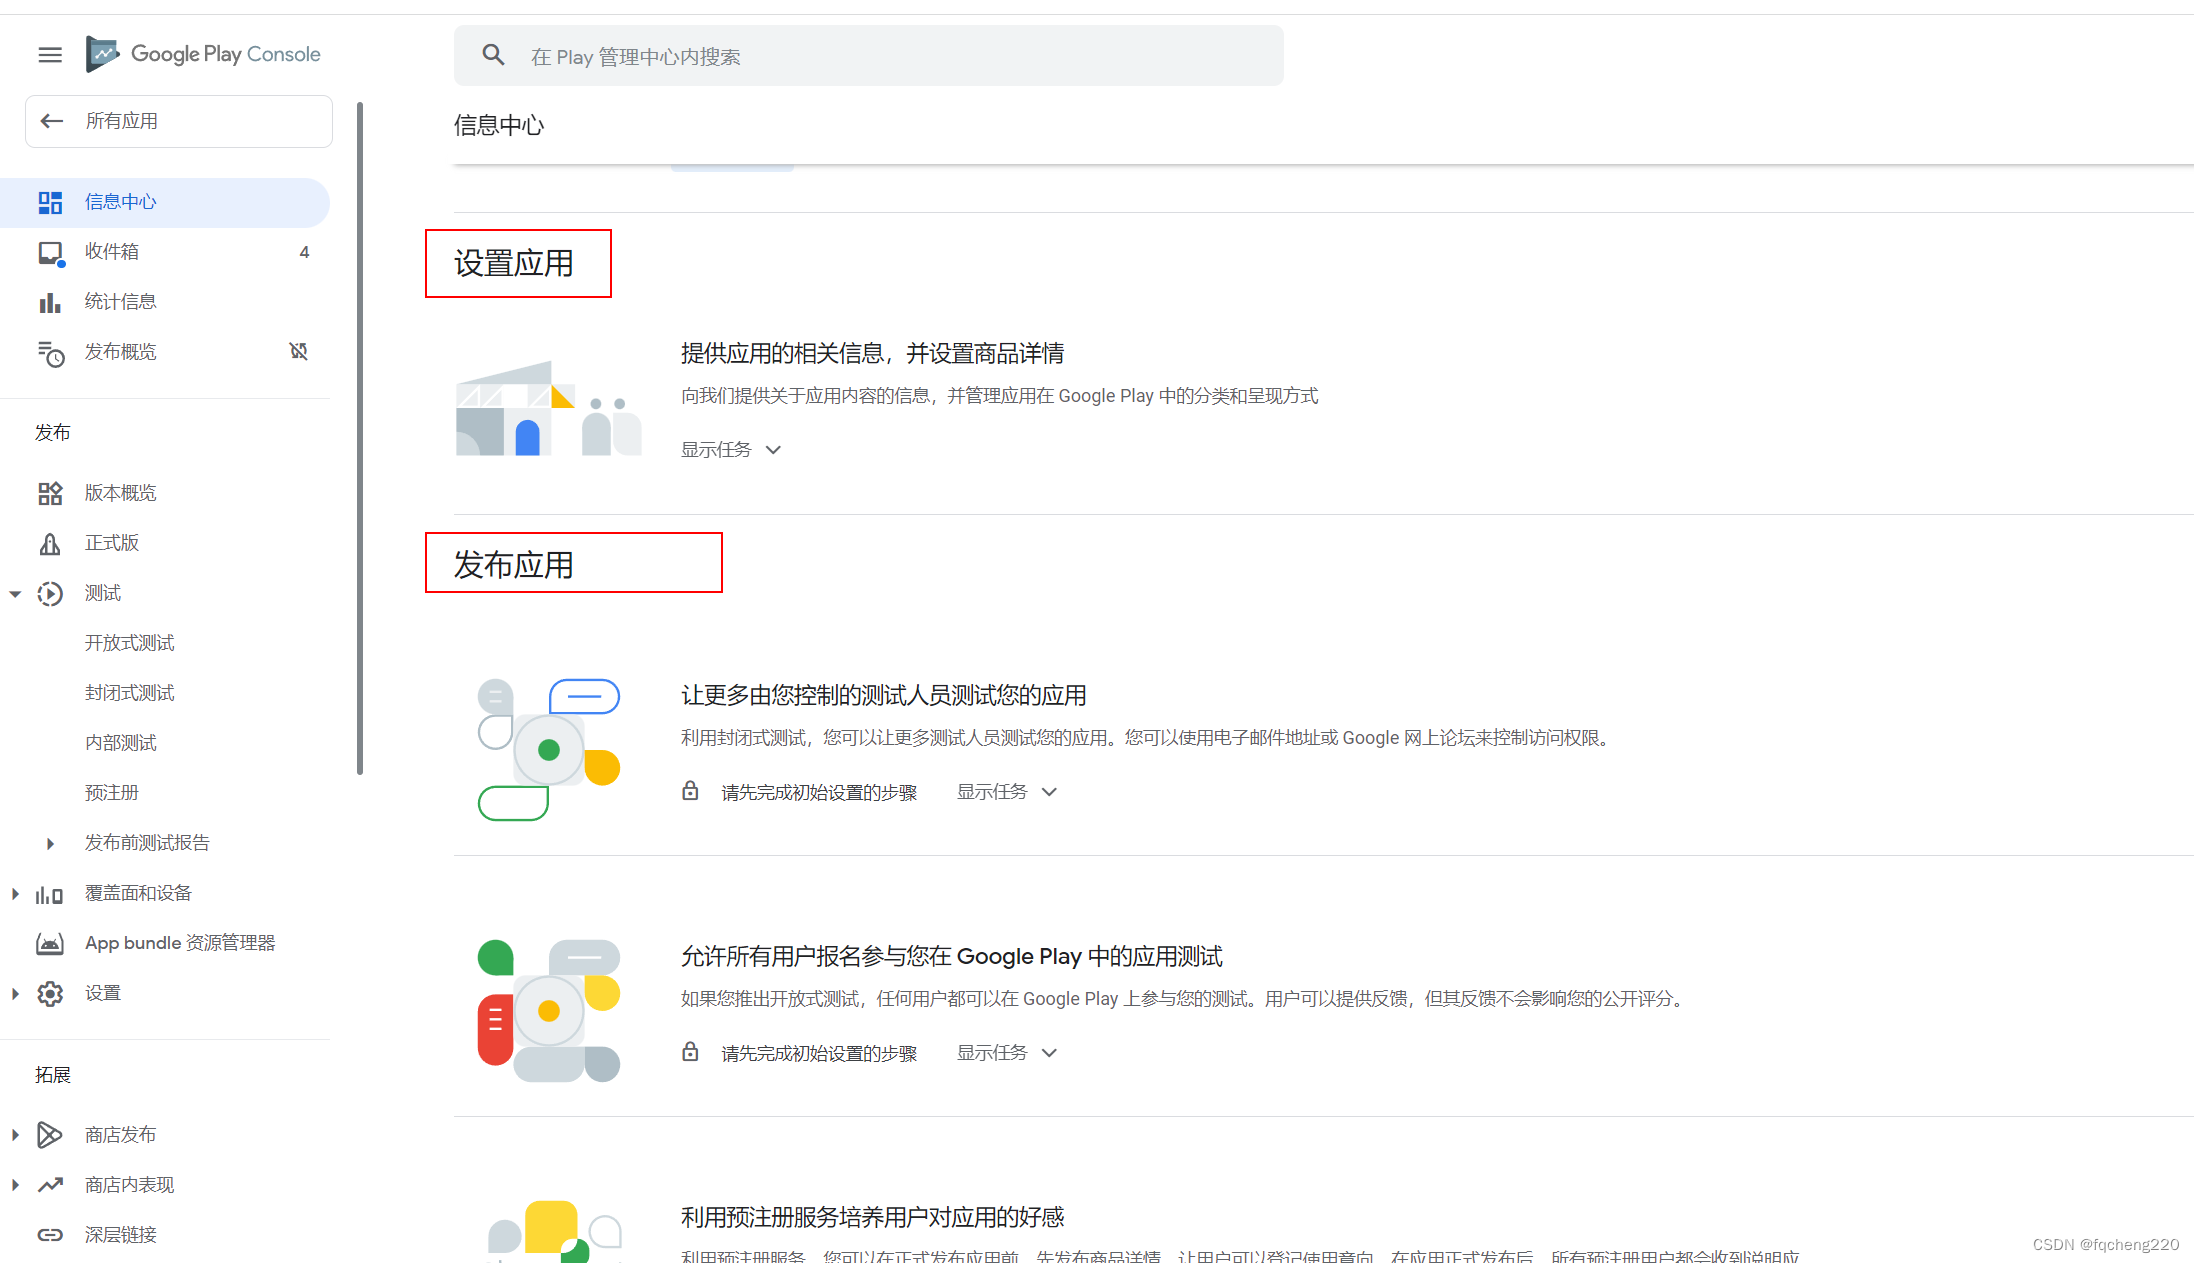This screenshot has width=2194, height=1263.
Task: Select the 版本概览 release overview icon
Action: pos(50,492)
